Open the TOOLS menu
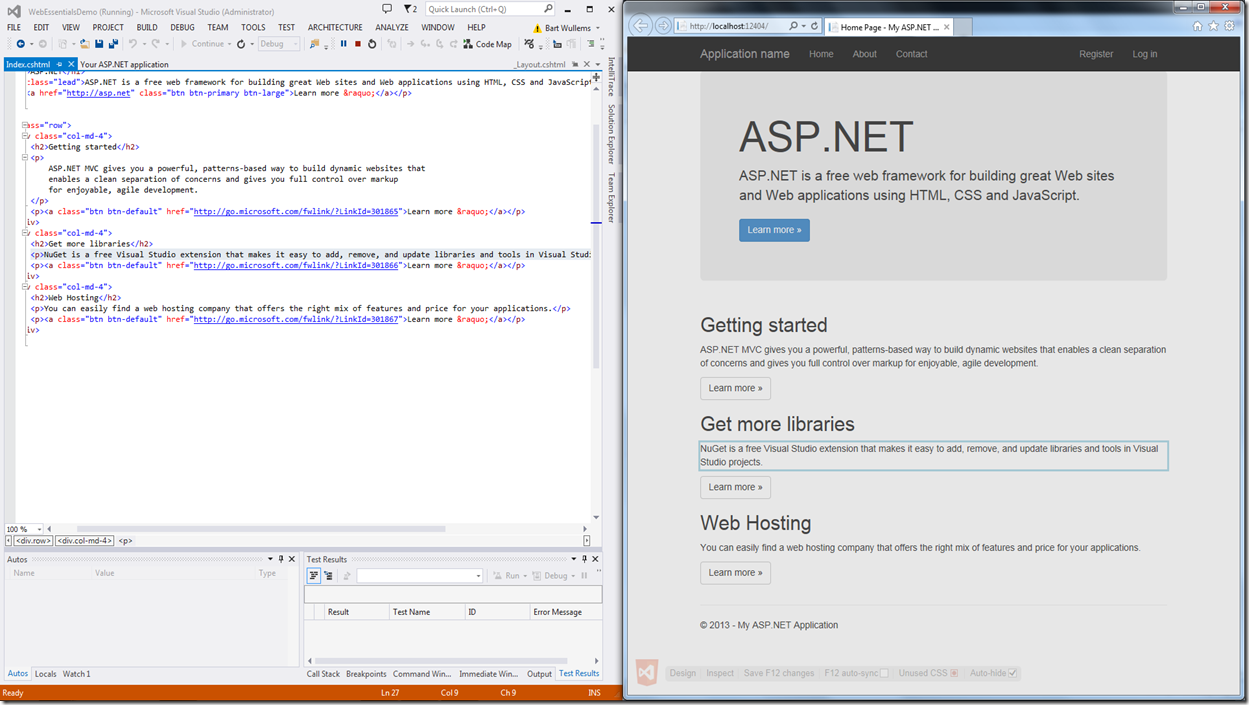This screenshot has height=705, width=1249. point(254,27)
